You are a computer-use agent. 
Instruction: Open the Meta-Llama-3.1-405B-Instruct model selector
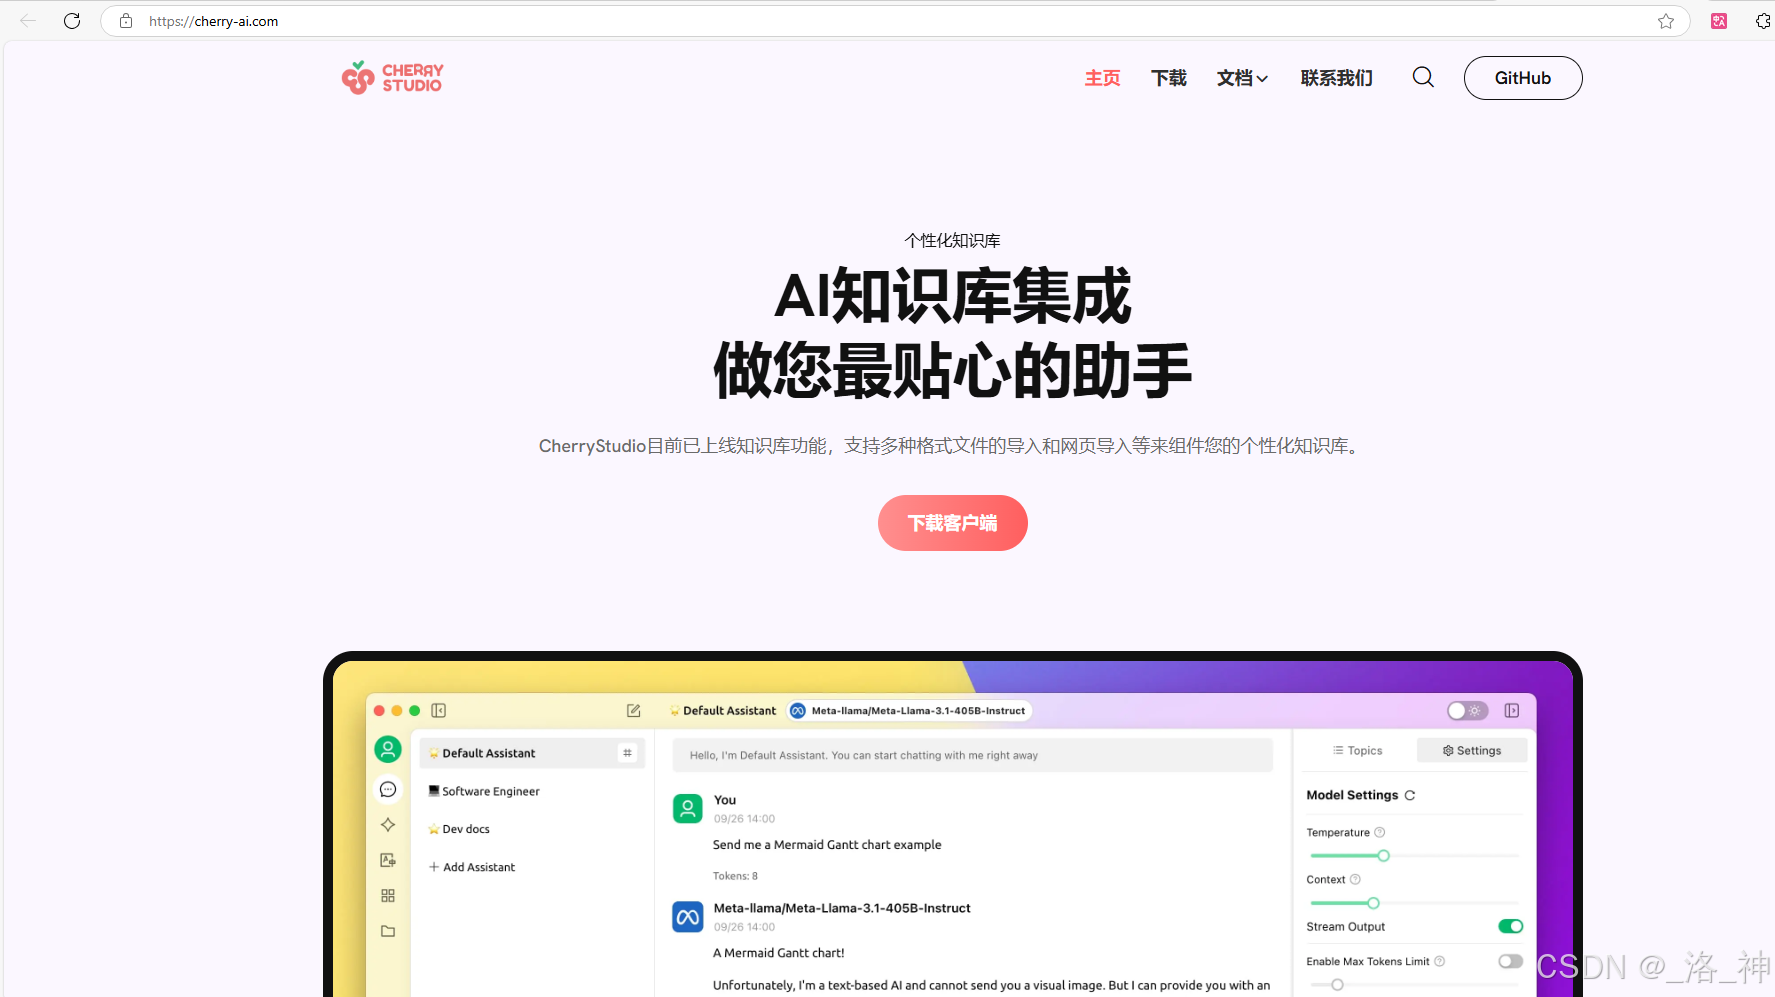(908, 710)
